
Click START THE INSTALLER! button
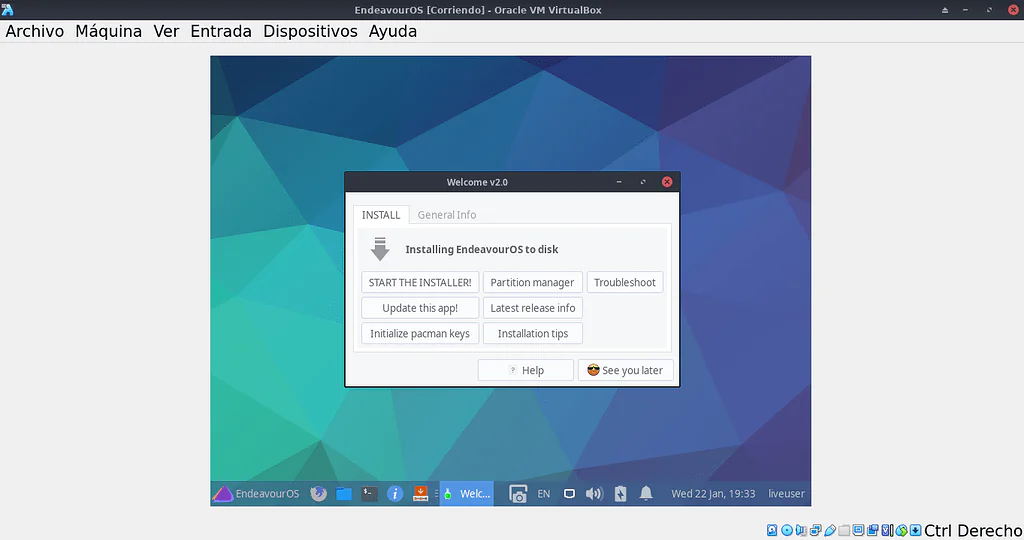coord(420,282)
